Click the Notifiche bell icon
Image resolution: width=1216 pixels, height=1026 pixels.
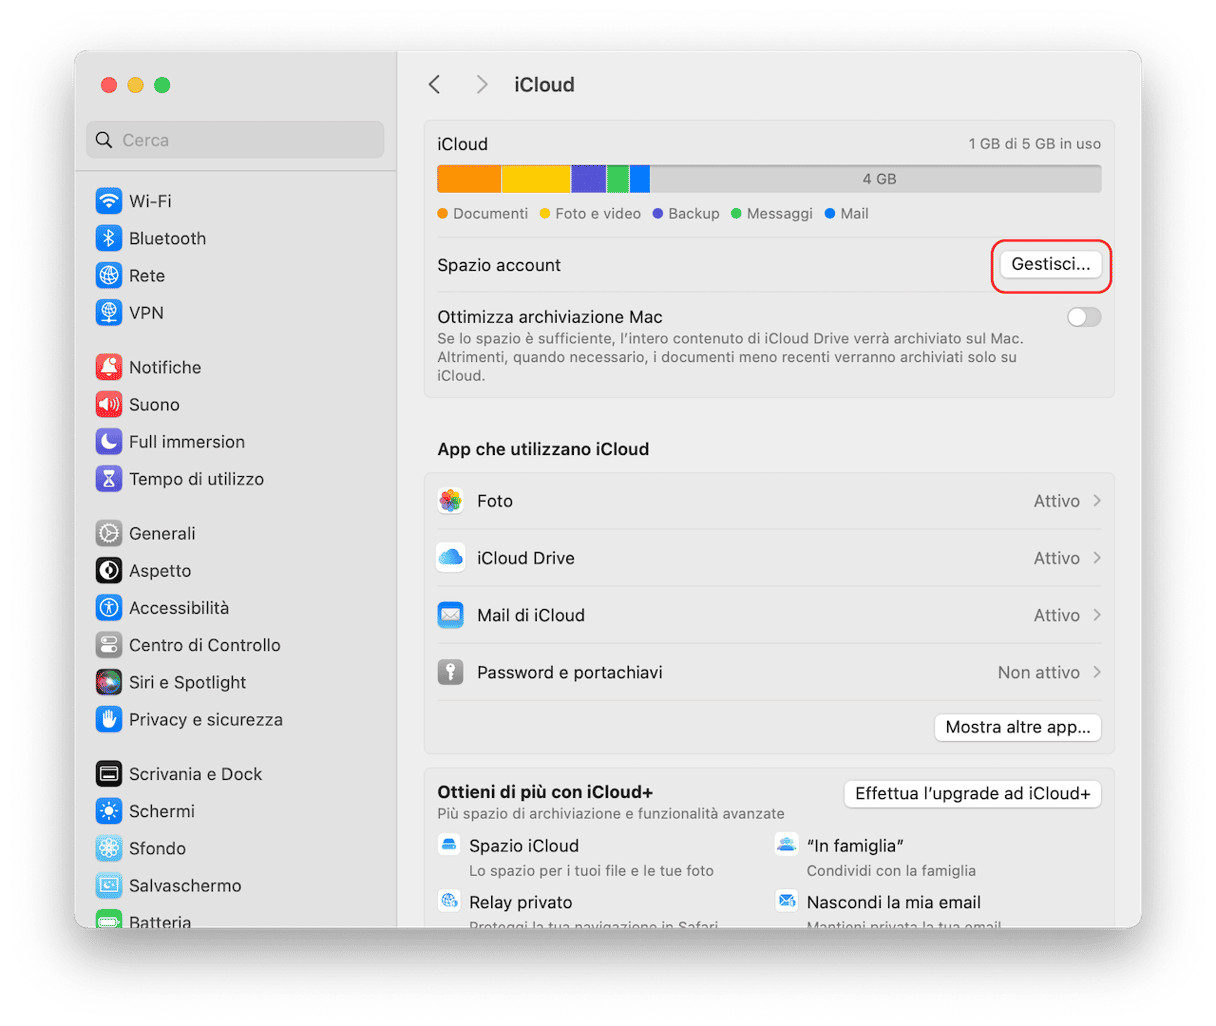coord(108,367)
